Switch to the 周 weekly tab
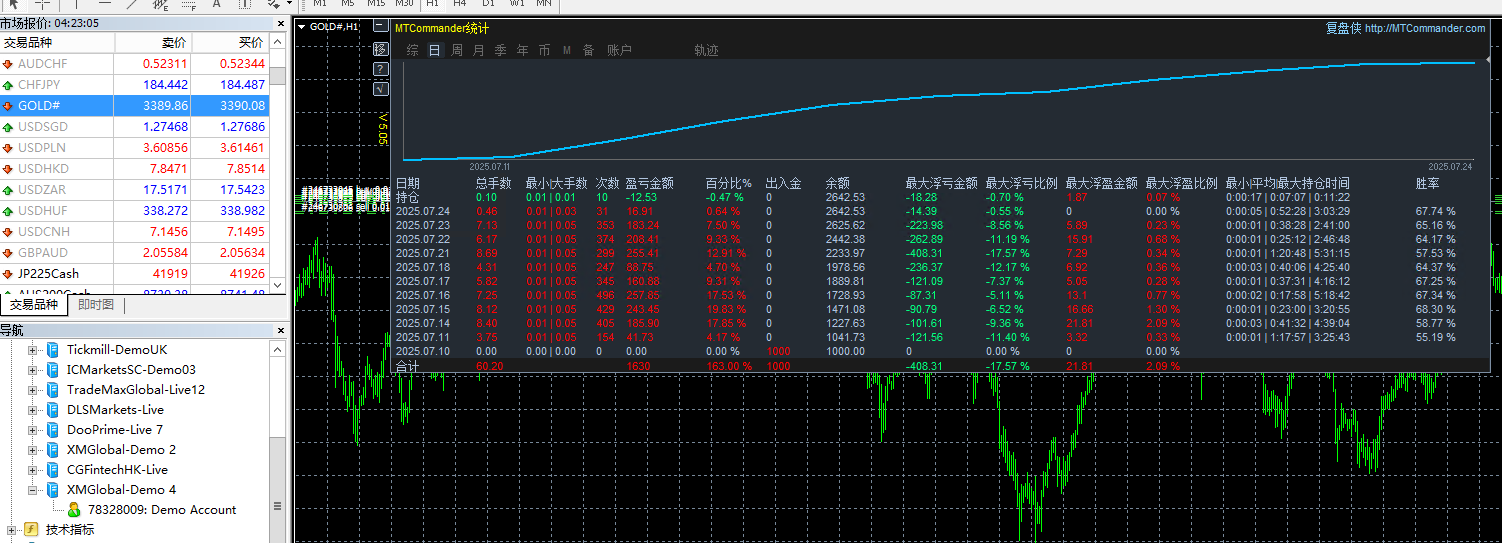This screenshot has height=543, width=1502. [x=457, y=50]
